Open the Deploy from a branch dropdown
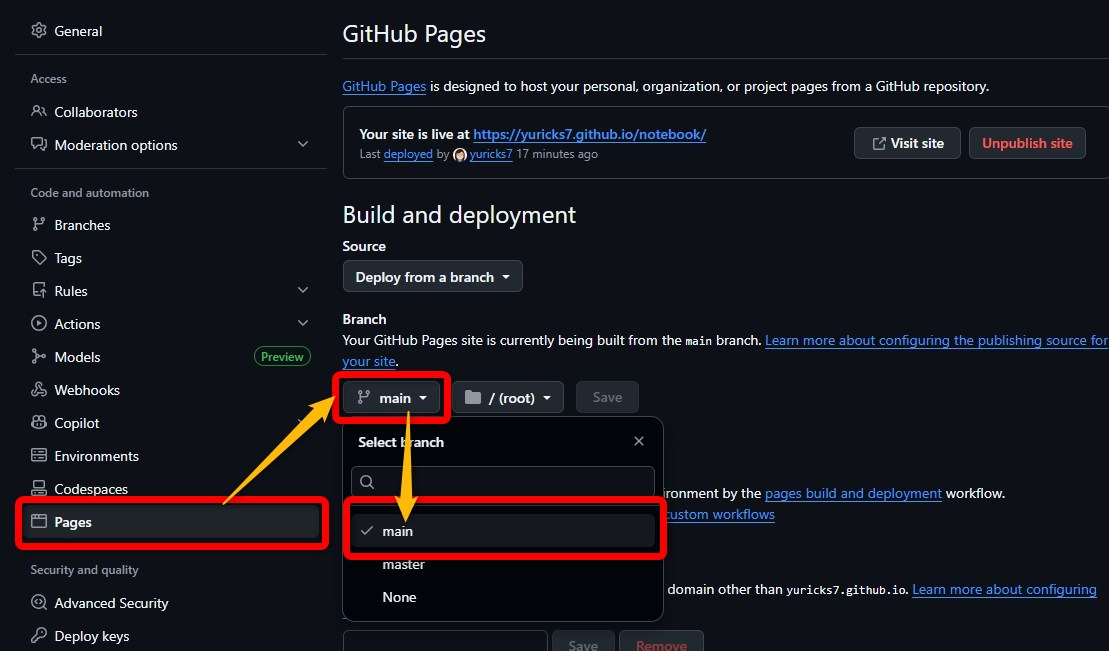 [x=433, y=277]
